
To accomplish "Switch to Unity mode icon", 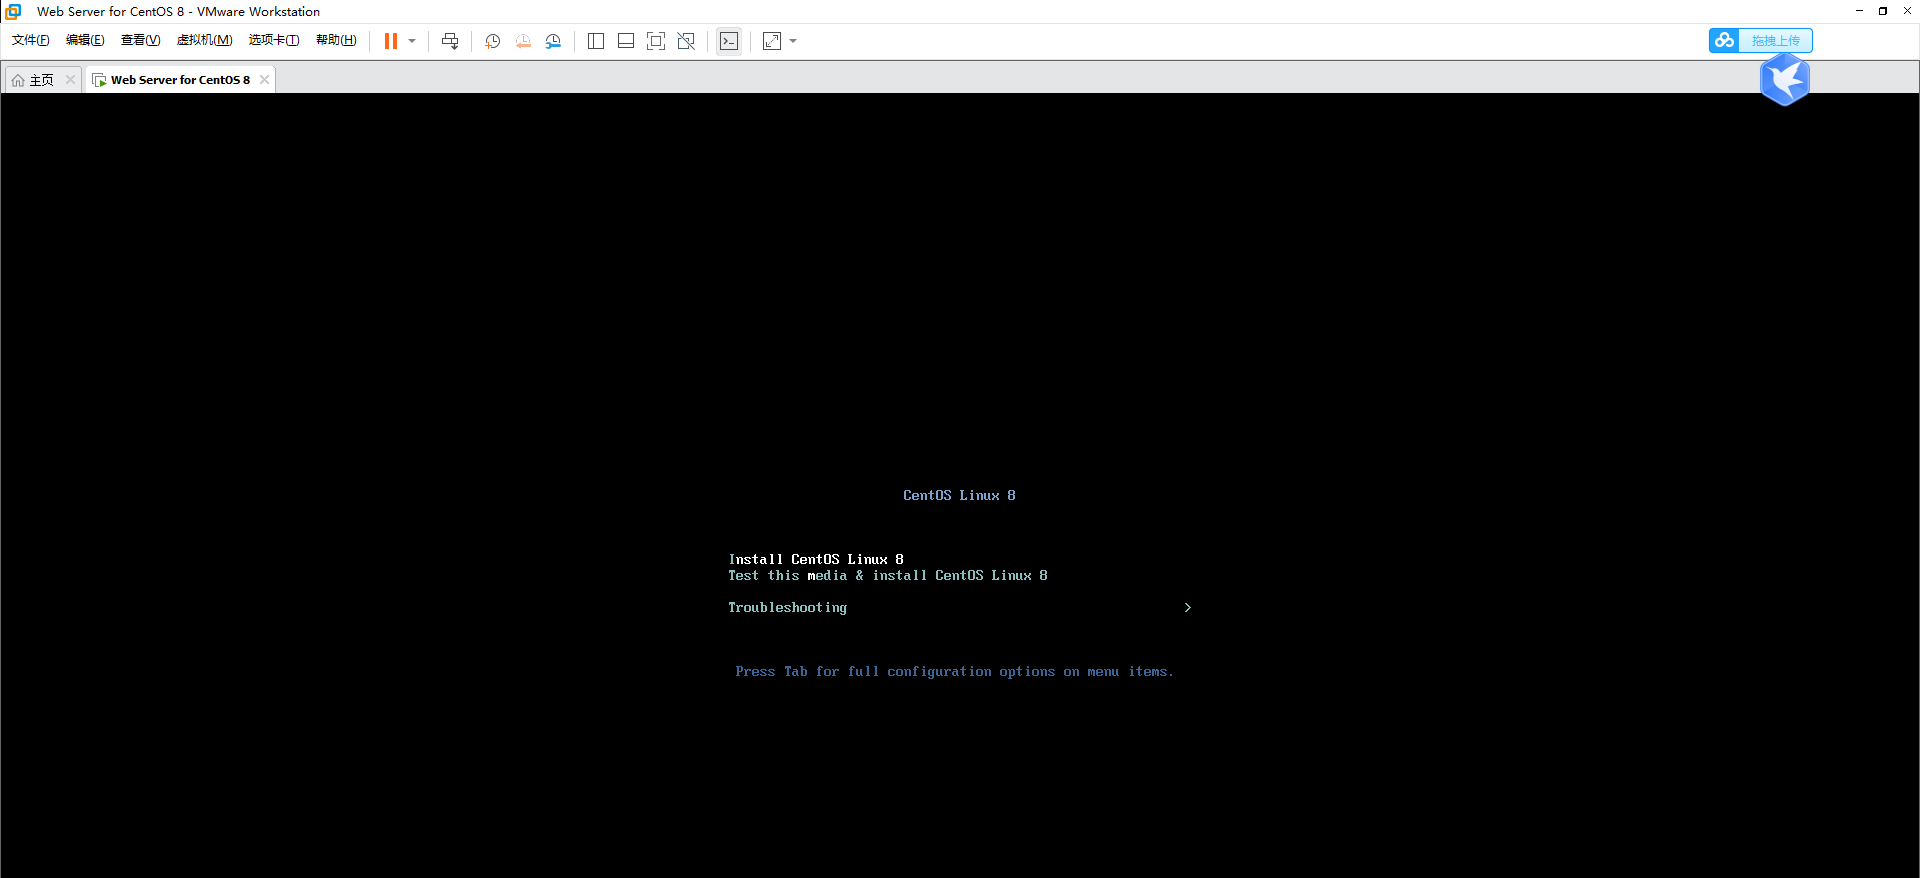I will pyautogui.click(x=686, y=41).
